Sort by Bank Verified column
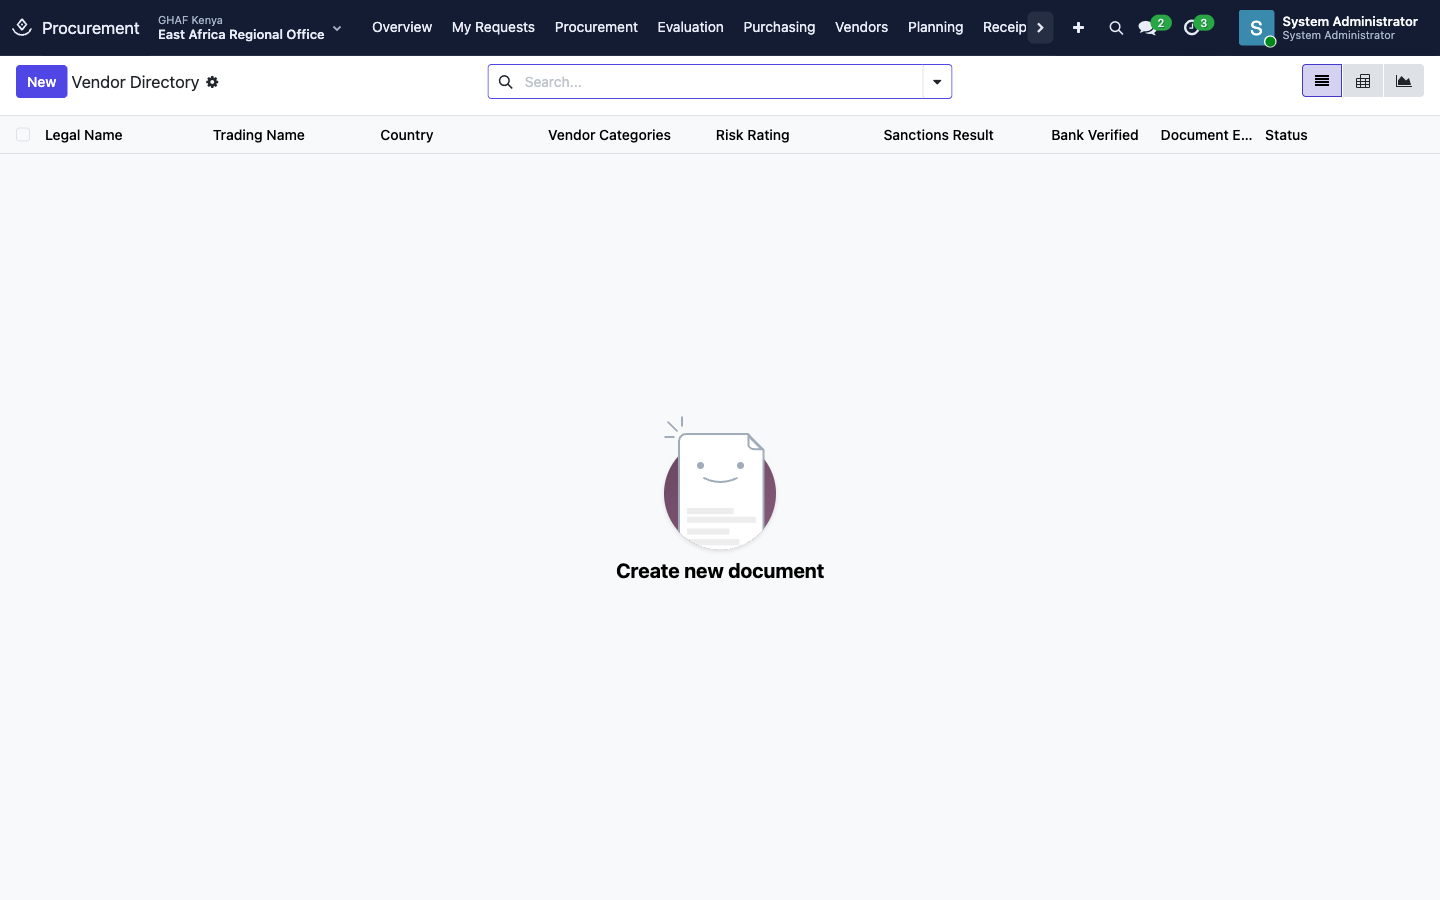 point(1095,135)
